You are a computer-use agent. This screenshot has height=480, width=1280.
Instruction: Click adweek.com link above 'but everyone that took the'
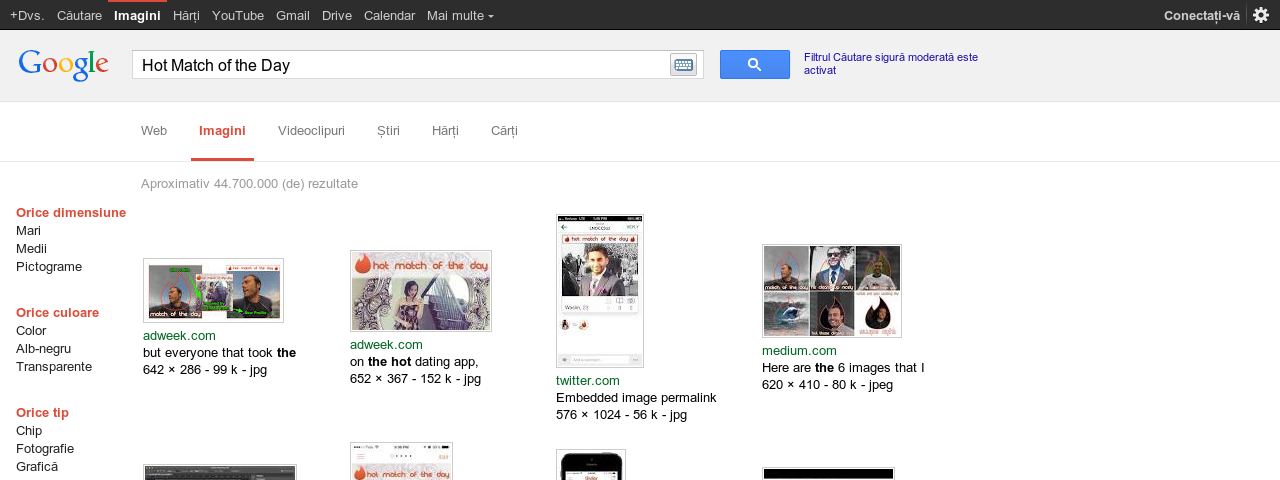pos(179,336)
